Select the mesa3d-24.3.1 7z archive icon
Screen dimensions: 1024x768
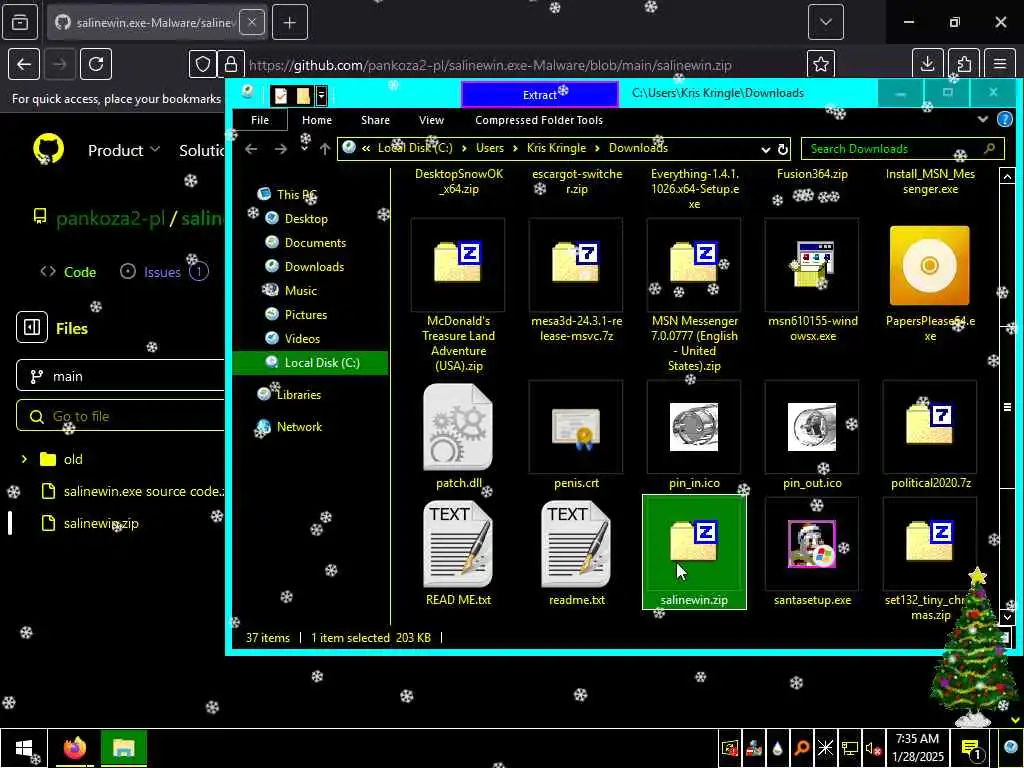575,264
